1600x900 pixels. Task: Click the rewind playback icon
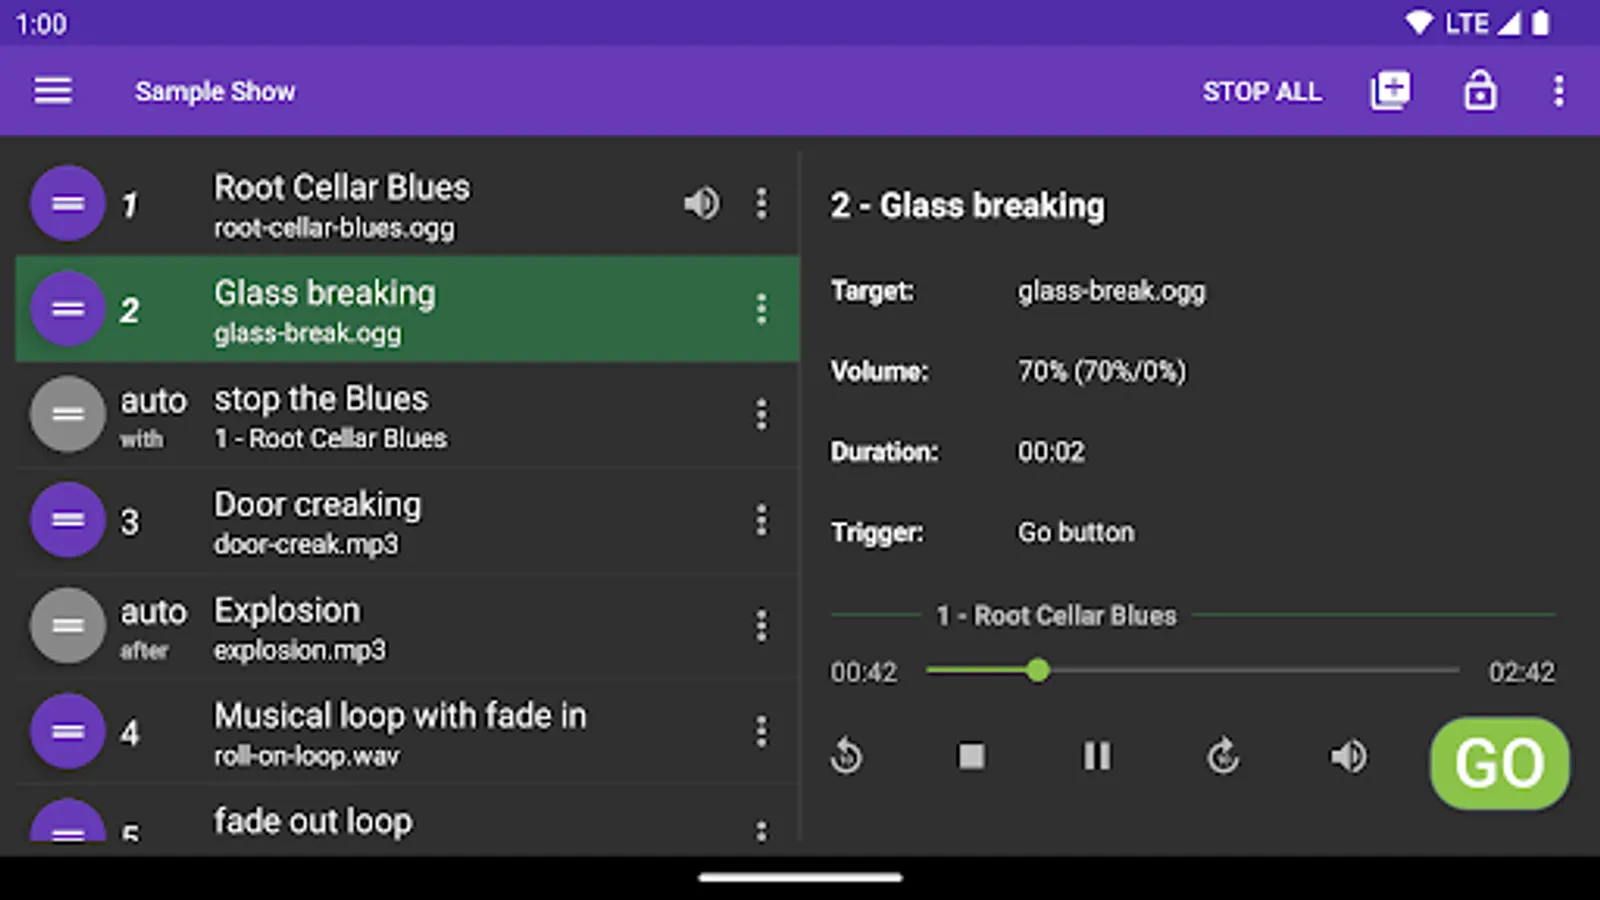click(x=846, y=756)
